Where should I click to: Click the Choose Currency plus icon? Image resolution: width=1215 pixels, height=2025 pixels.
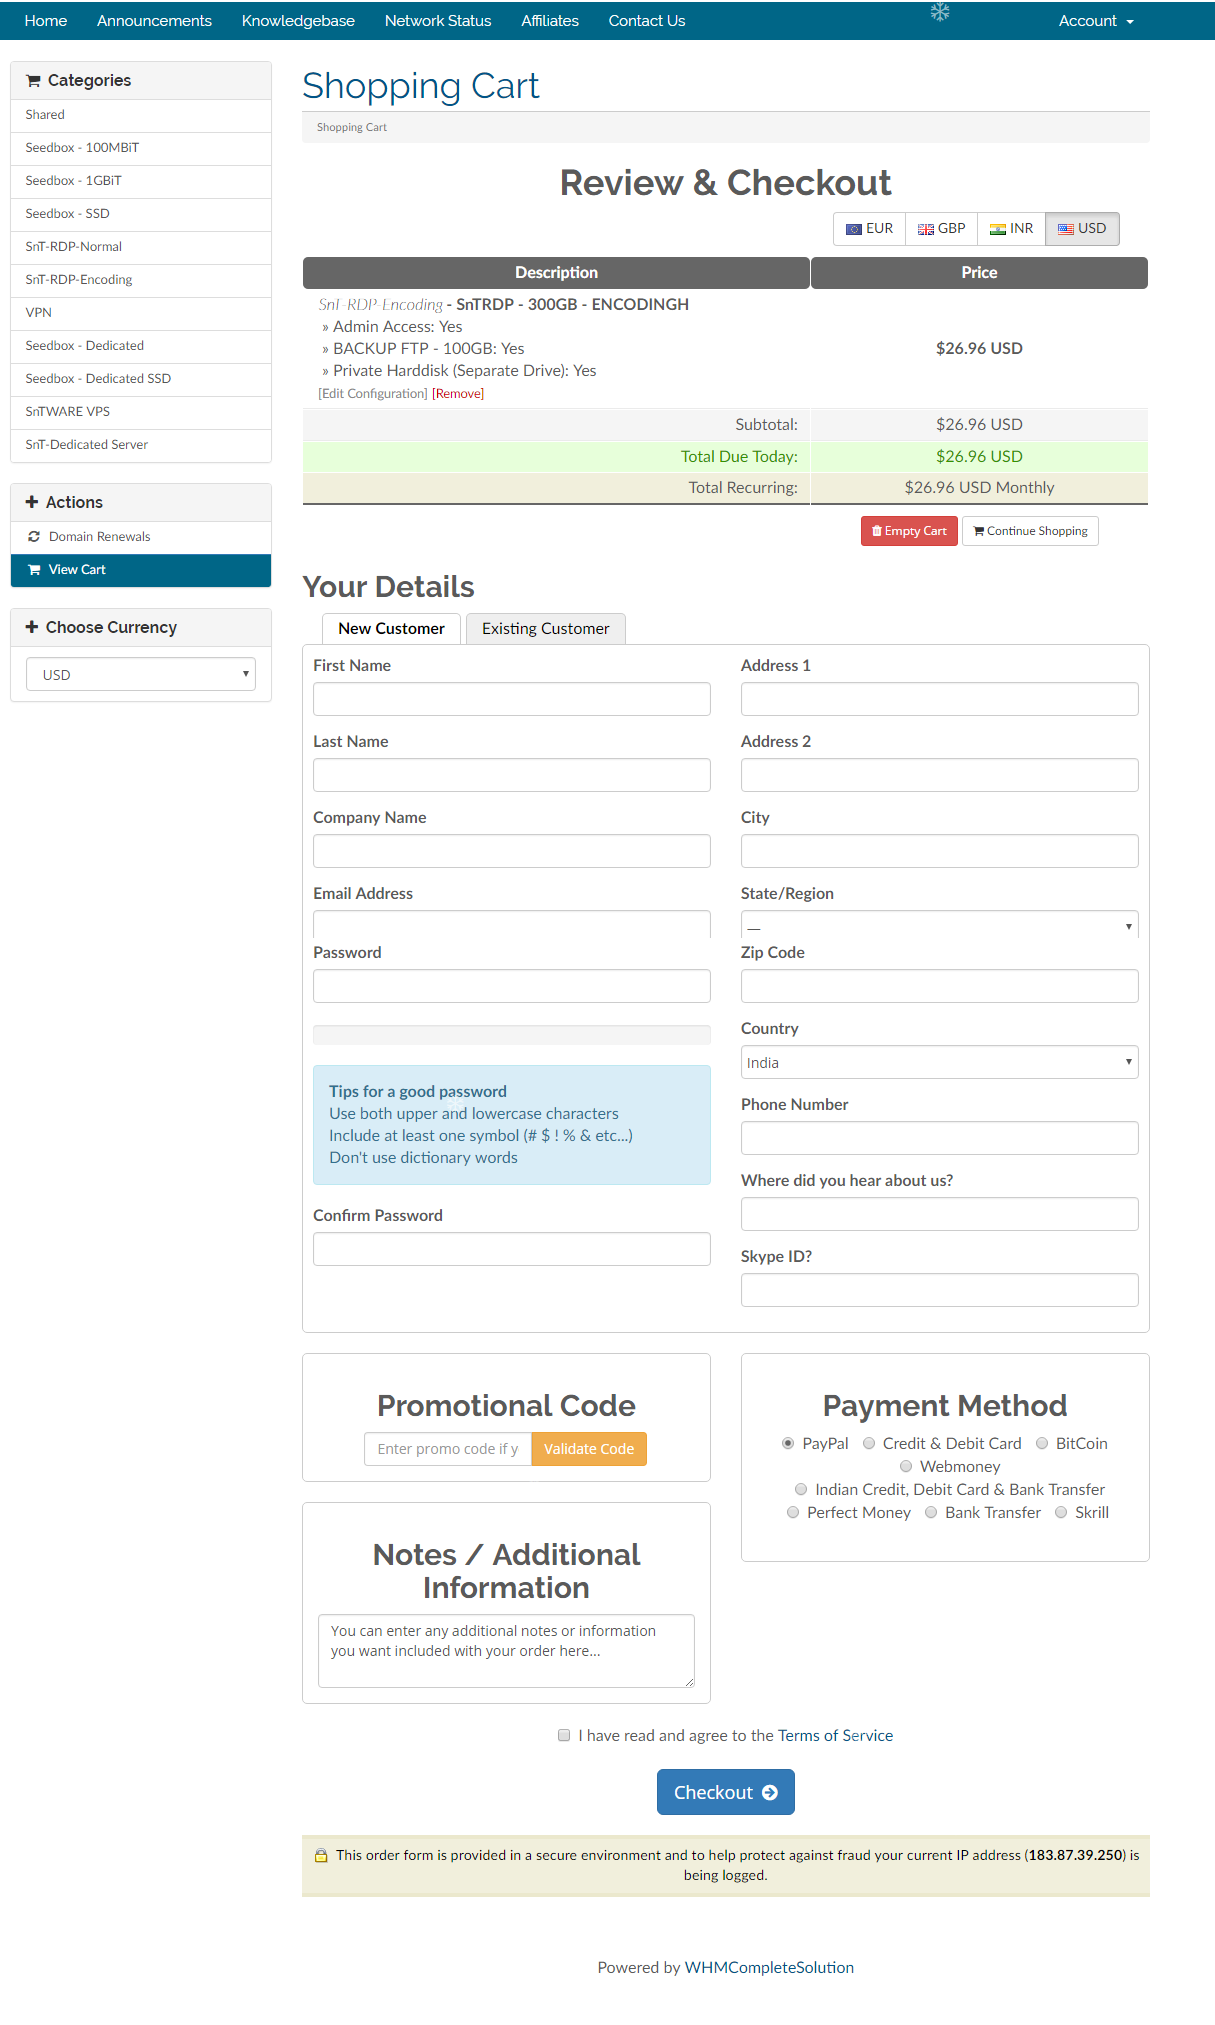point(32,627)
